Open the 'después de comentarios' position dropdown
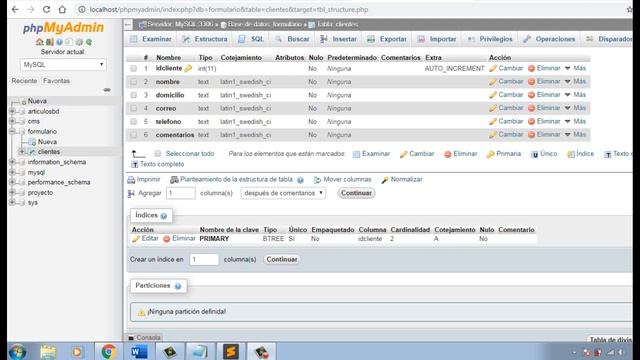 pyautogui.click(x=283, y=193)
